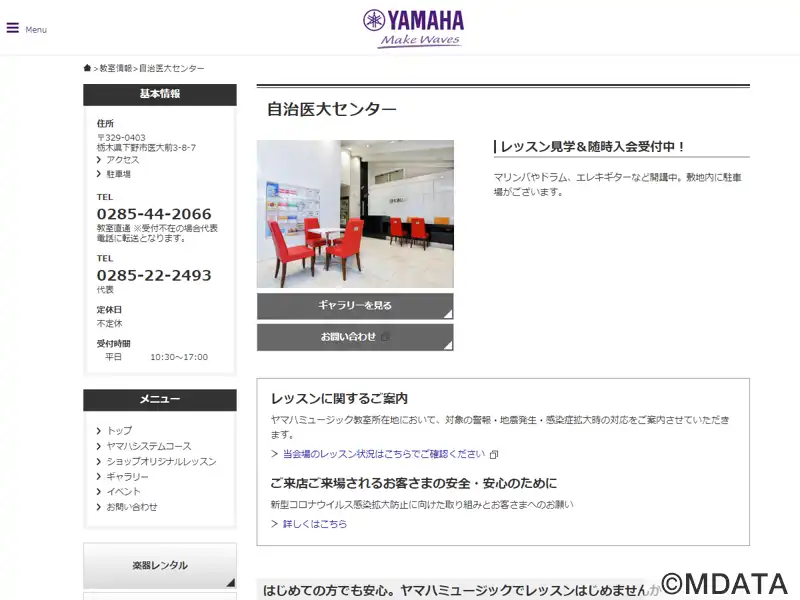Viewport: 800px width, 600px height.
Task: Click 基本情報 sidebar header
Action: click(x=160, y=94)
